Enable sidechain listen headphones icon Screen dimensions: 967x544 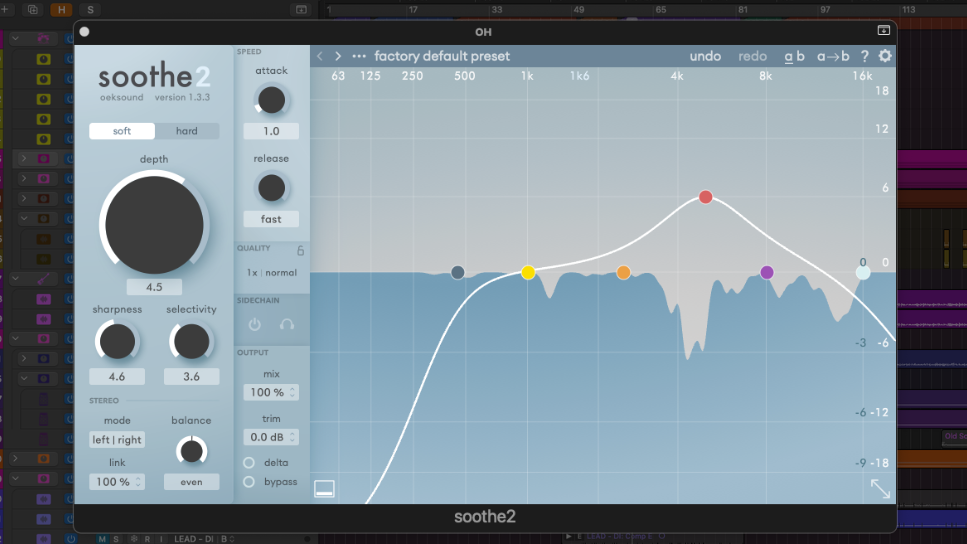287,324
